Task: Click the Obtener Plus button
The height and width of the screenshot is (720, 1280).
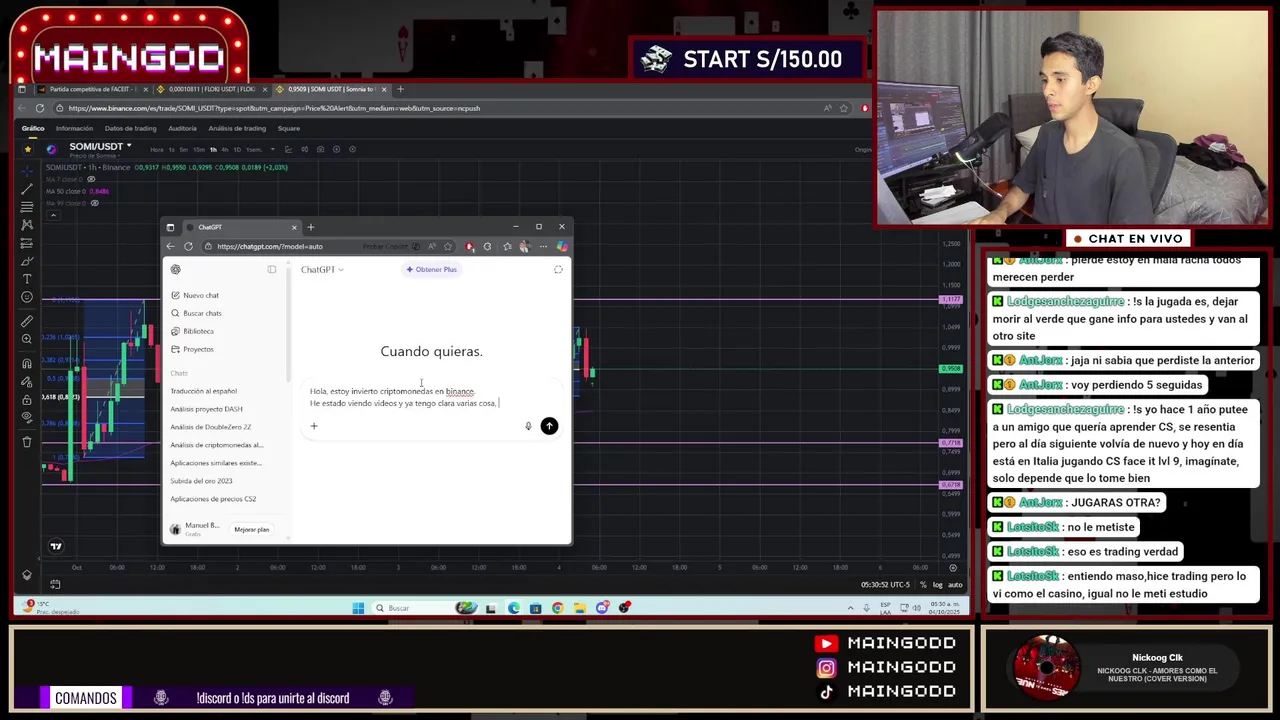Action: point(431,269)
